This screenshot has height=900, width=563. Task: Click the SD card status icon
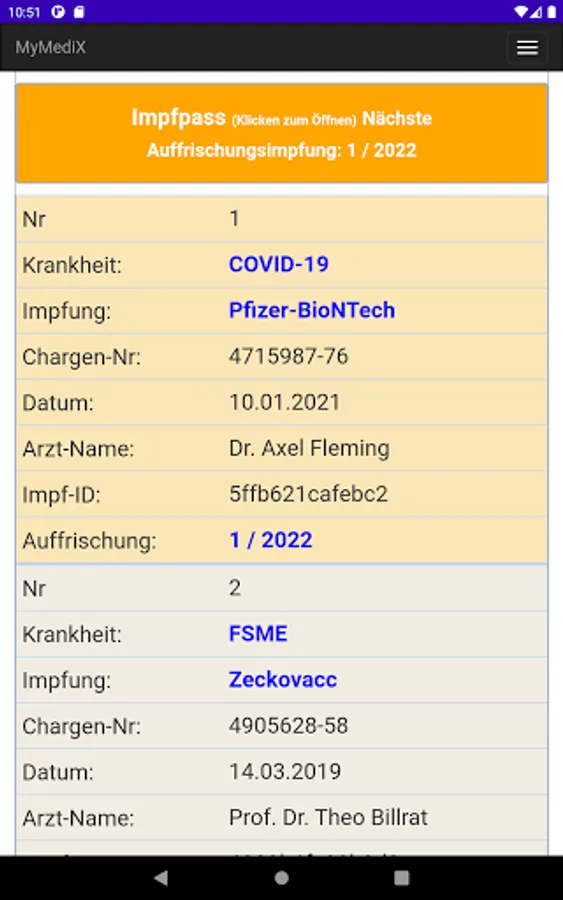[79, 11]
